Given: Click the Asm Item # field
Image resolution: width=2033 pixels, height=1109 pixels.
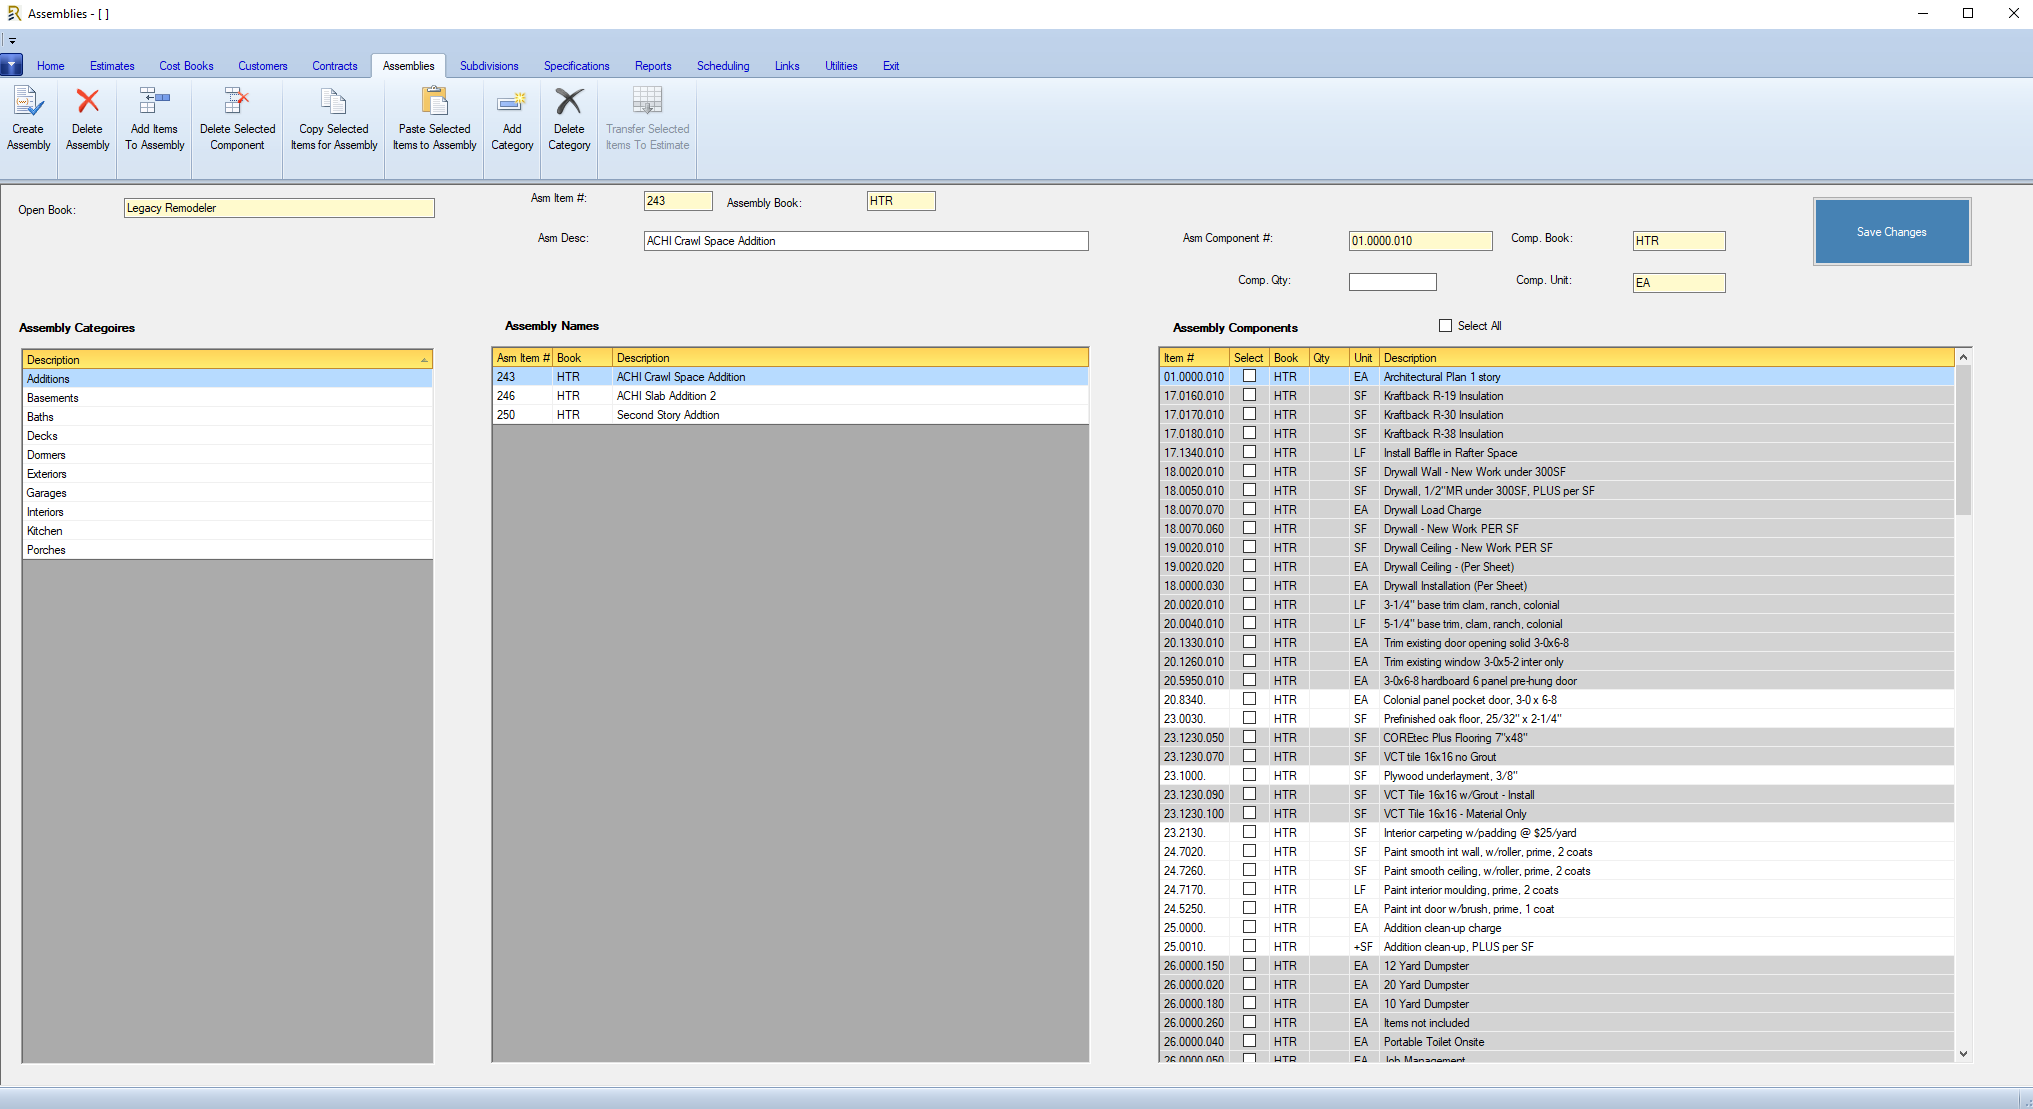Looking at the screenshot, I should coord(678,201).
